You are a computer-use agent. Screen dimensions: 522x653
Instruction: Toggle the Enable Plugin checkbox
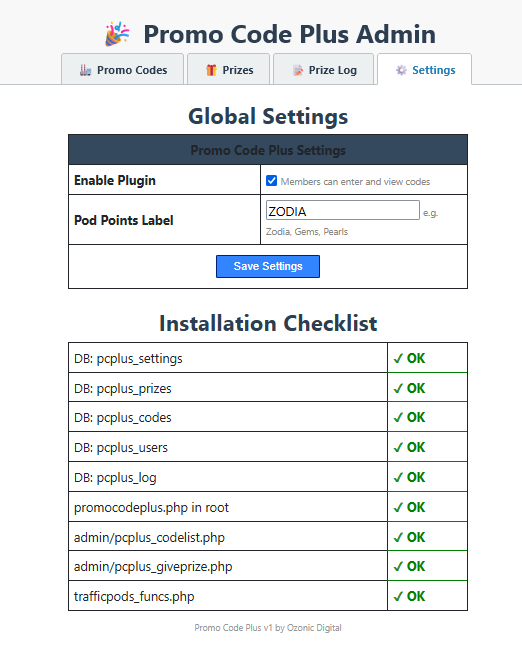pos(271,181)
